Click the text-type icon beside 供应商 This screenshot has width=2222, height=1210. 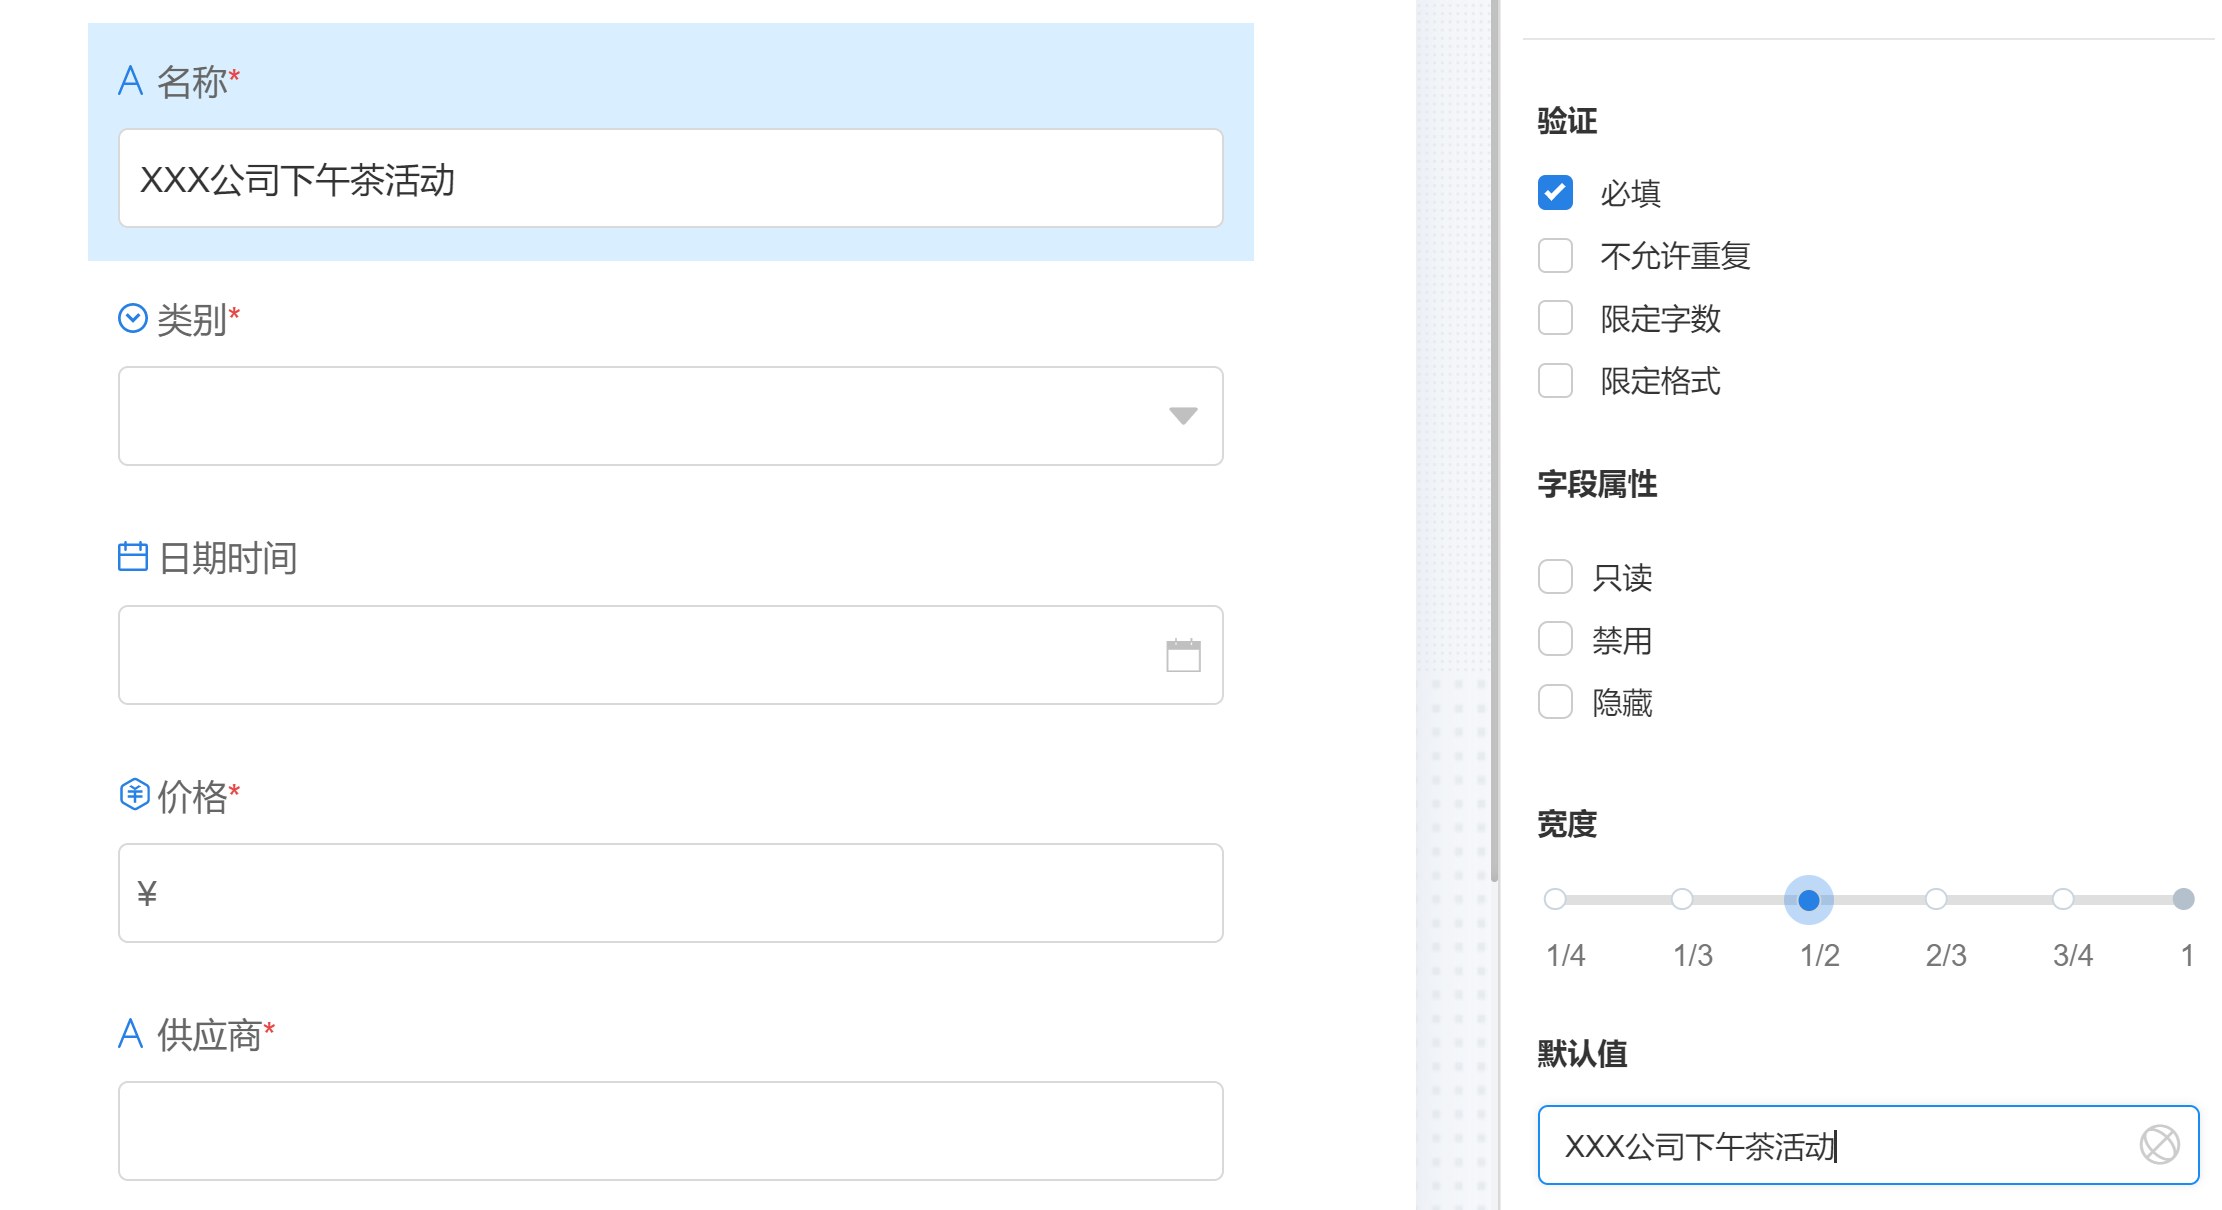coord(131,1033)
